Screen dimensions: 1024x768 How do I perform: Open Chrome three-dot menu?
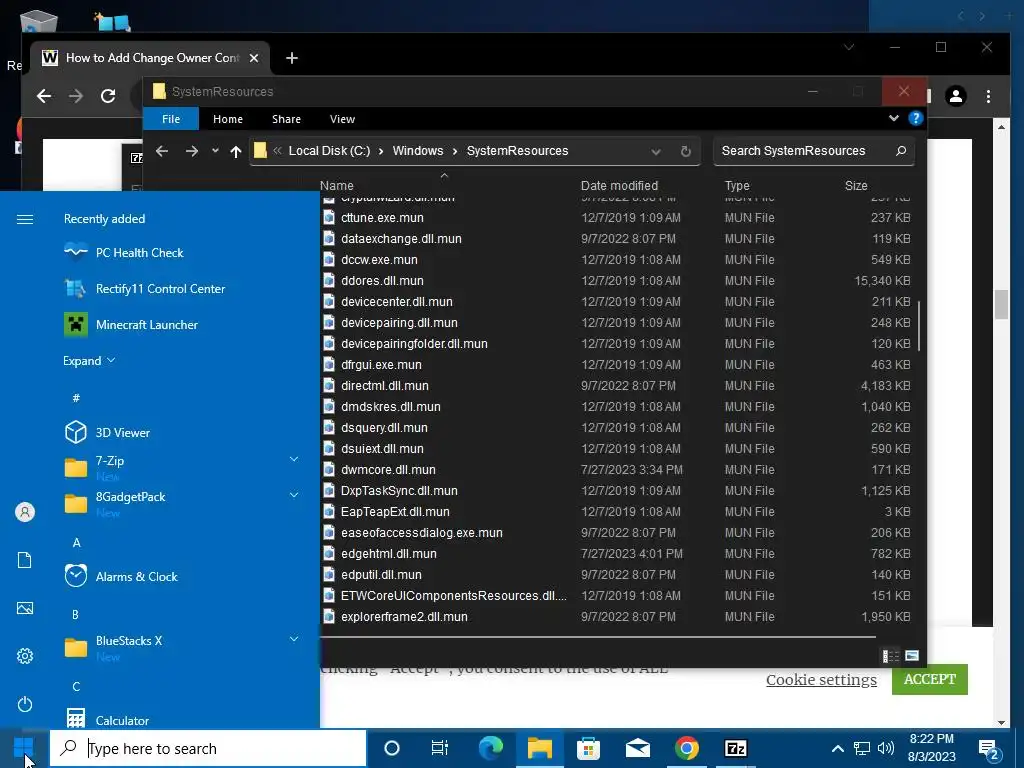pyautogui.click(x=988, y=97)
